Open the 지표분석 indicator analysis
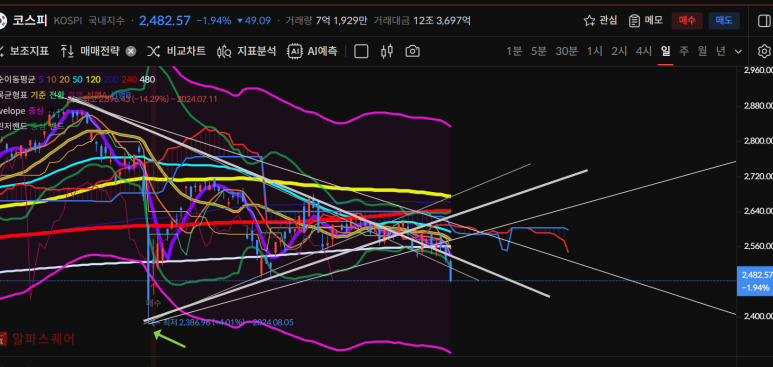Image resolution: width=773 pixels, height=367 pixels. [246, 51]
